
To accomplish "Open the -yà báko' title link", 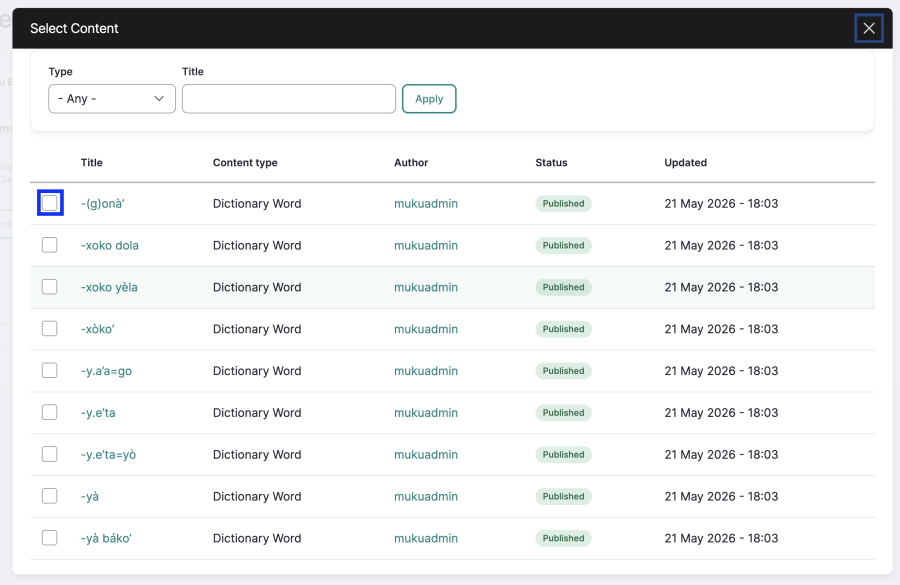I will tap(106, 538).
